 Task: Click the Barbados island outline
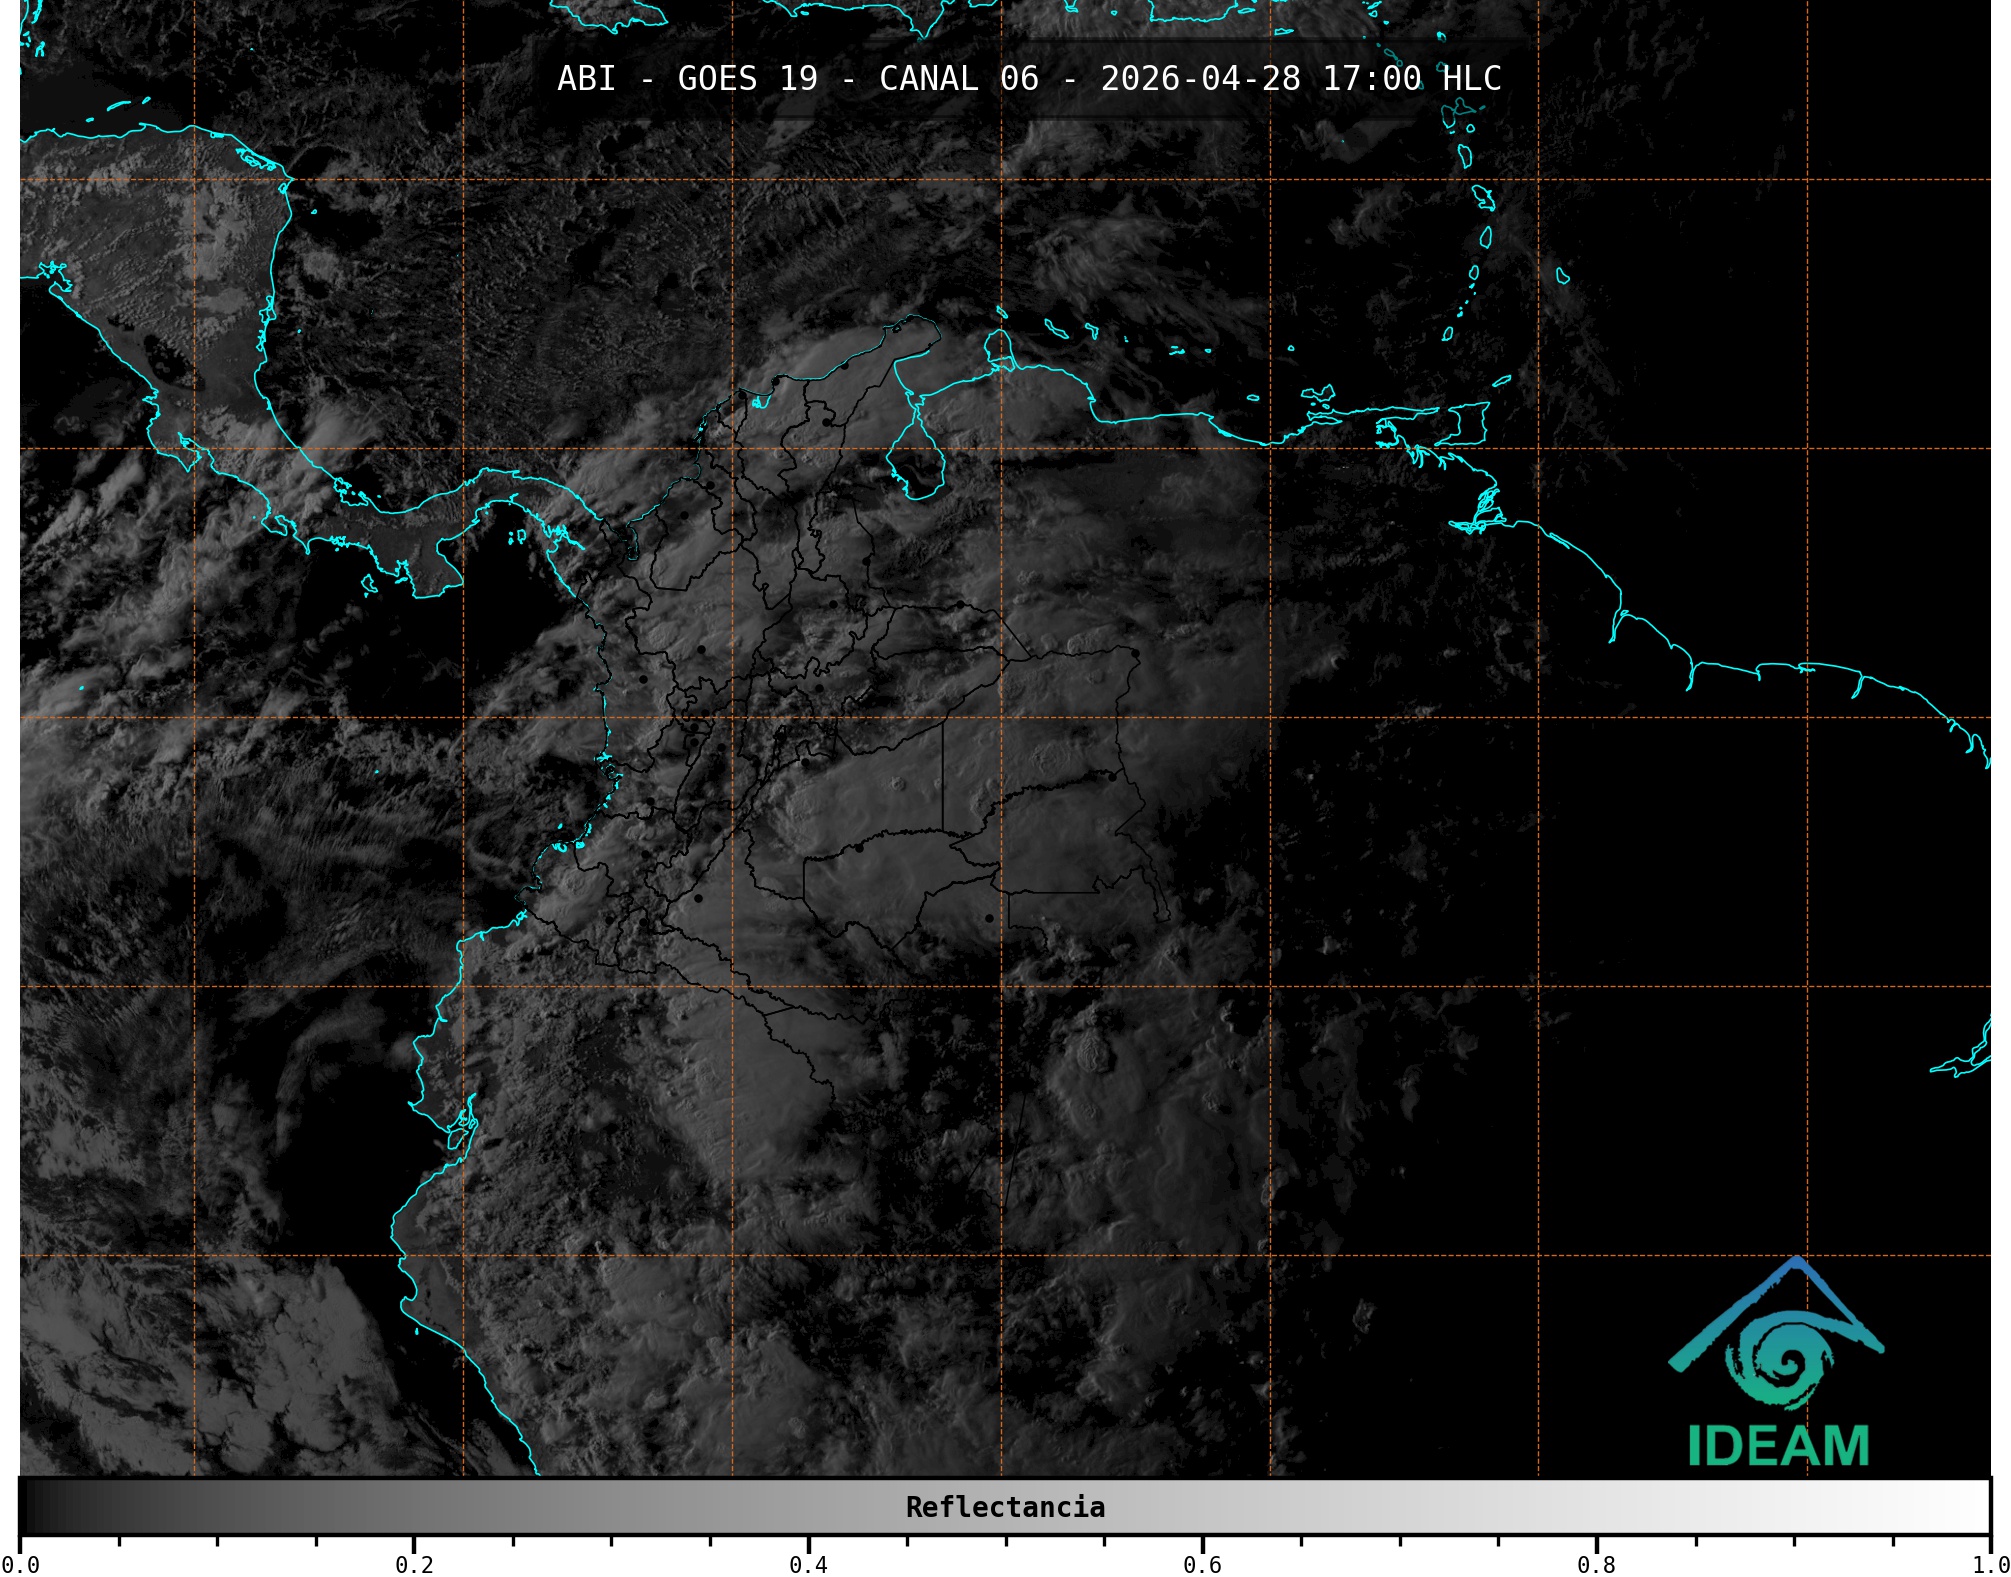click(x=1562, y=275)
